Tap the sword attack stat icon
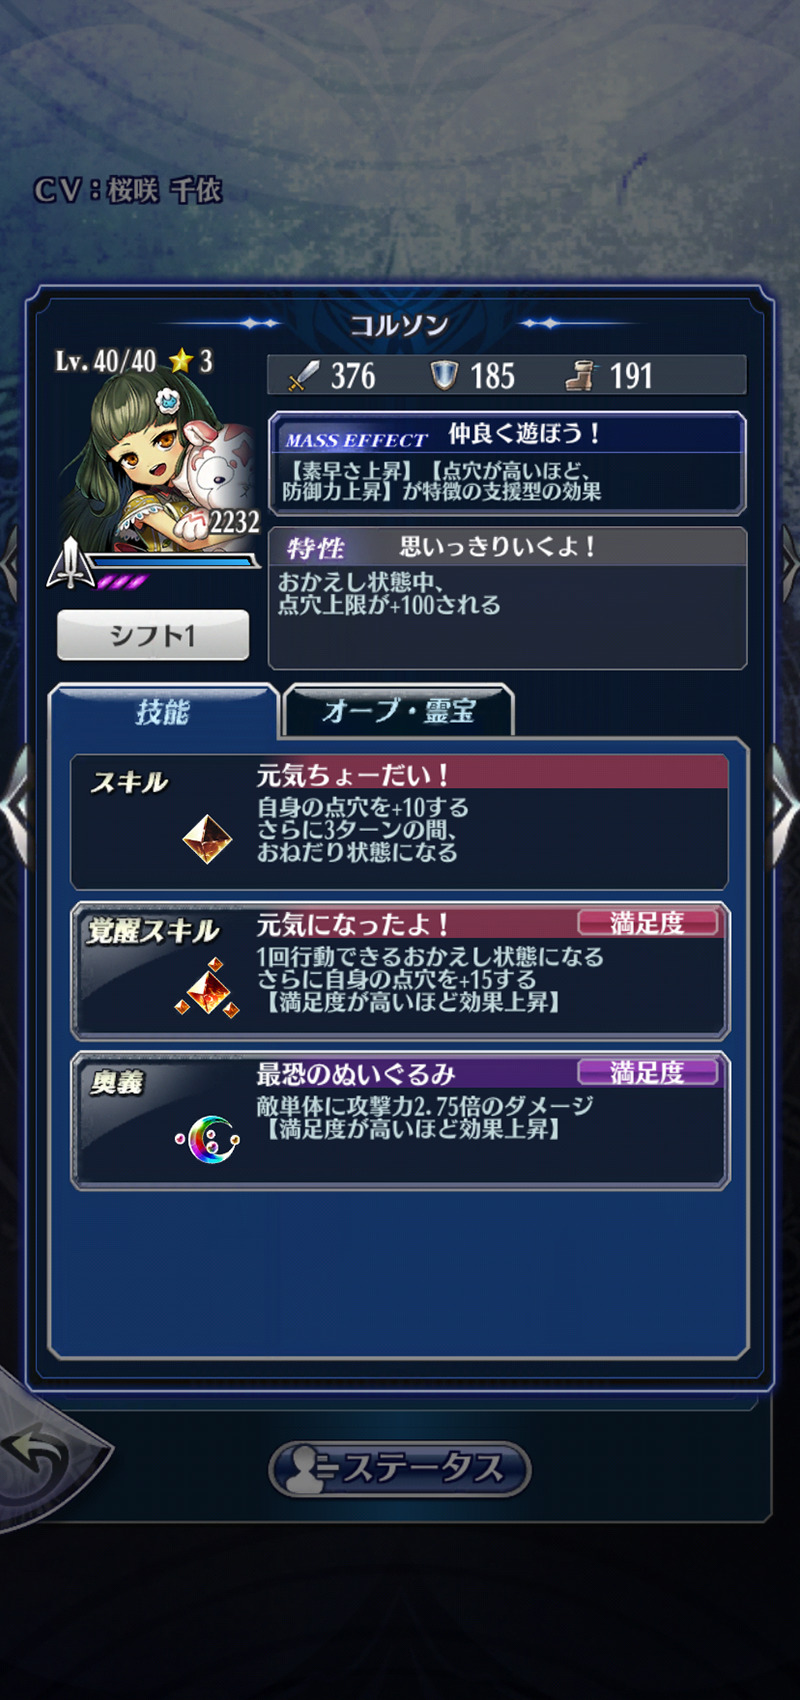This screenshot has width=800, height=1700. (x=303, y=377)
